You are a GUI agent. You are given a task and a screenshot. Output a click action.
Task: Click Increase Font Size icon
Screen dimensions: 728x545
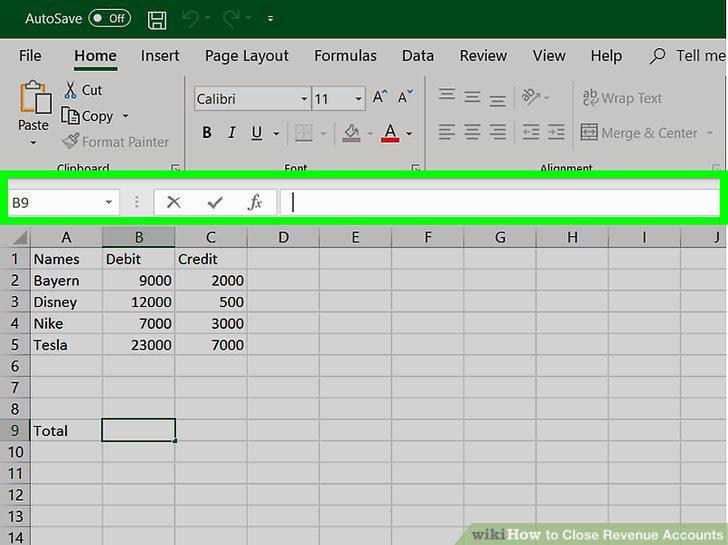point(380,97)
